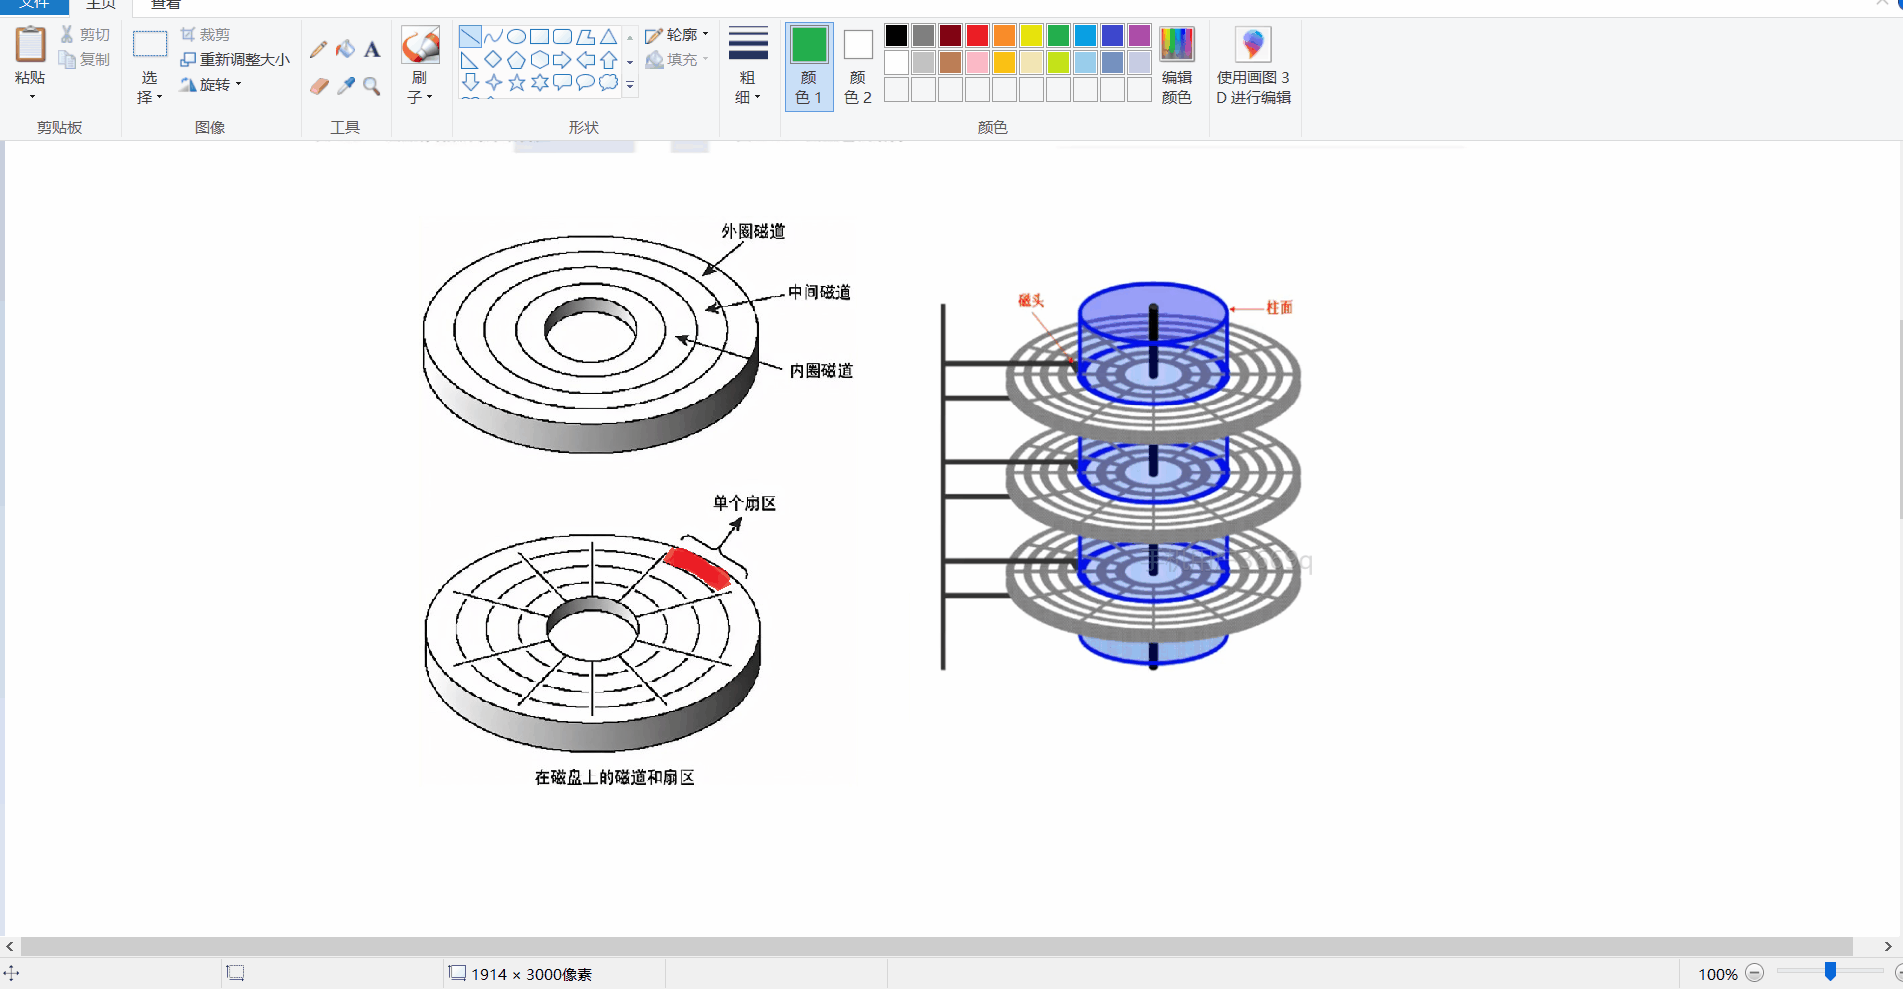Click Edit with Paint 3D button
Viewport: 1903px width, 989px height.
1253,66
